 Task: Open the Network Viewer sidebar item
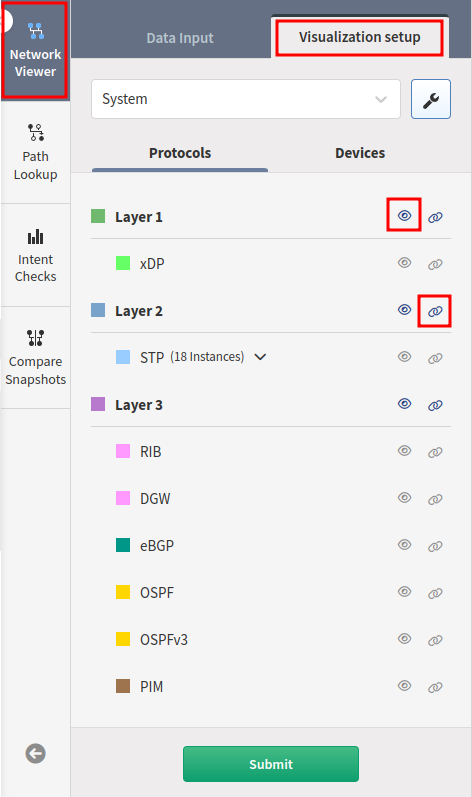coord(35,50)
